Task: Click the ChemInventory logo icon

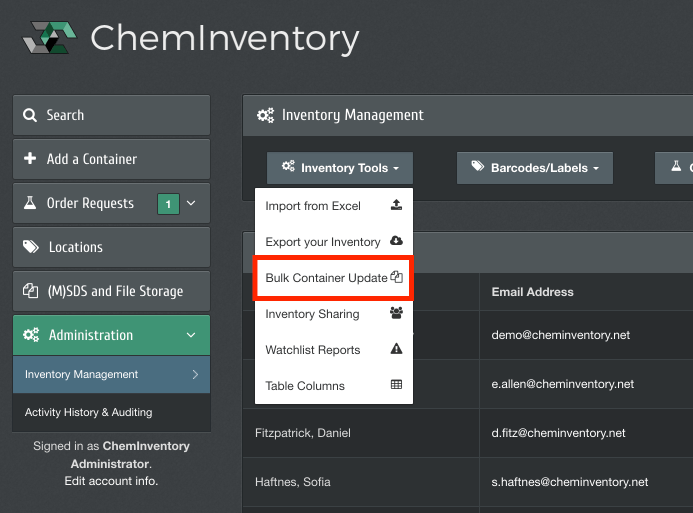Action: pos(50,38)
